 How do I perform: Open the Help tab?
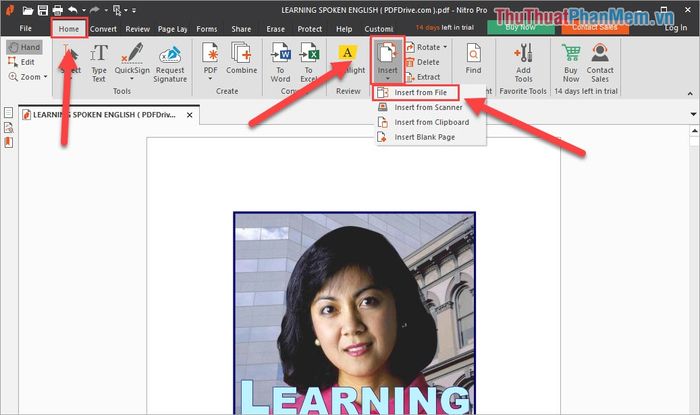pyautogui.click(x=344, y=29)
